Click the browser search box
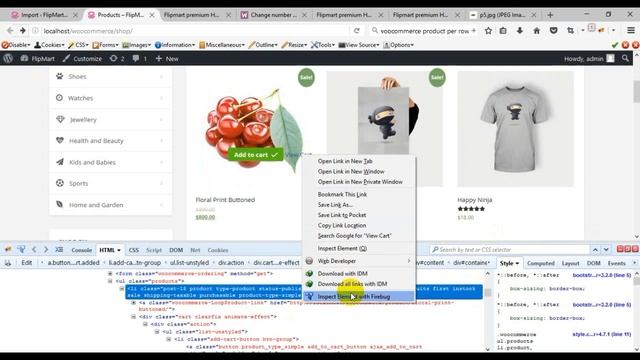640x360 pixels. click(423, 31)
